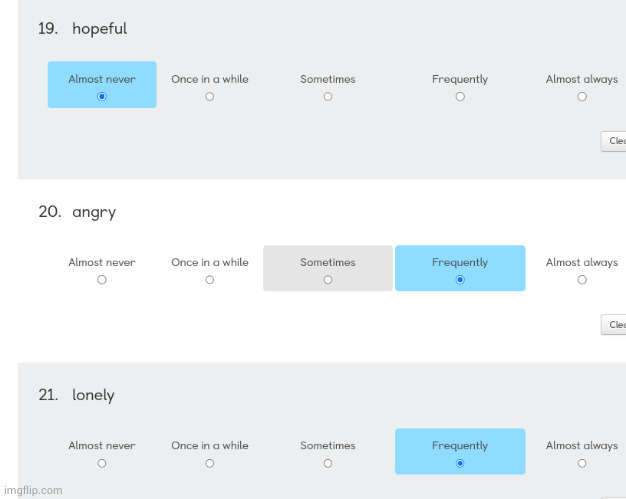Mark 'Frequently' for hopeful
This screenshot has width=626, height=499.
460,96
